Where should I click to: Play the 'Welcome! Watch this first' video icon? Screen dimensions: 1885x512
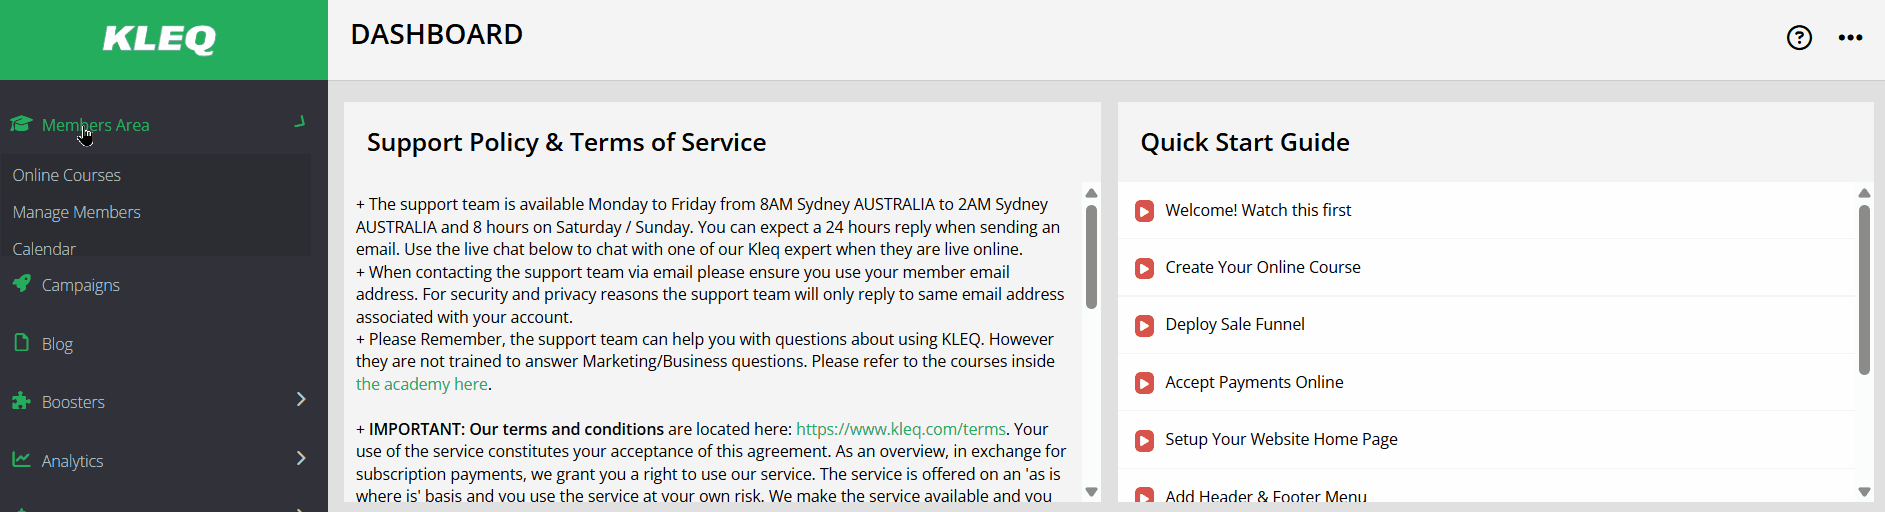pyautogui.click(x=1144, y=211)
